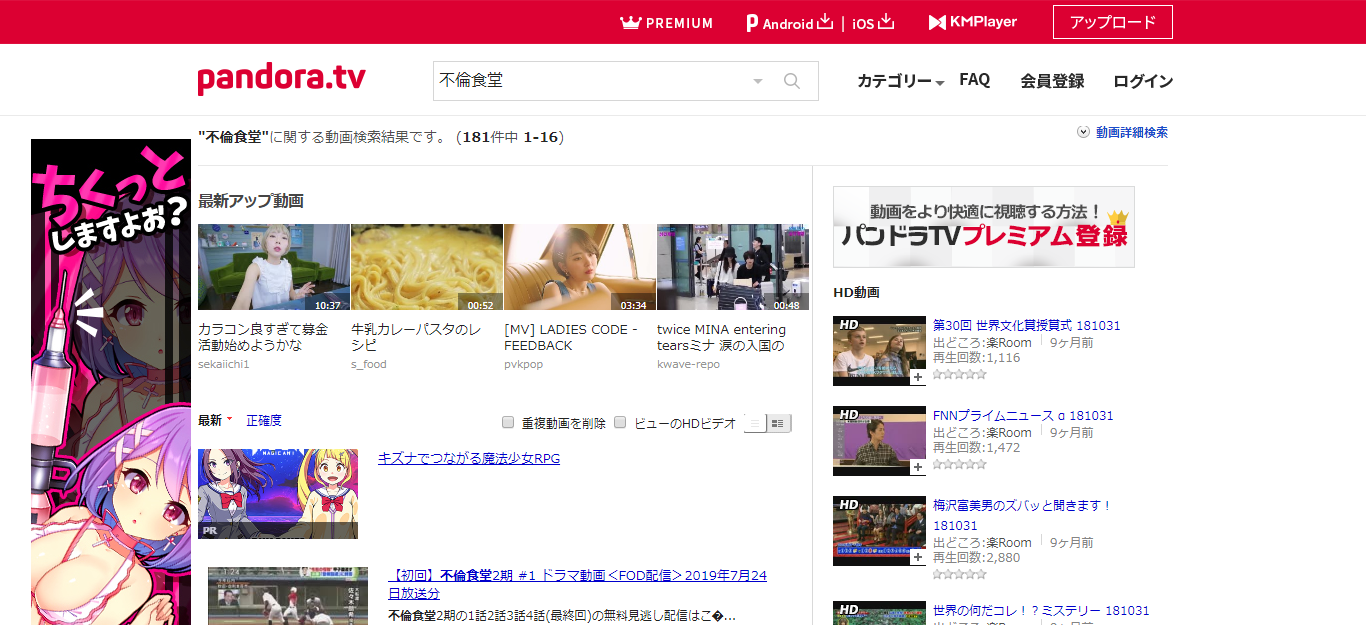Open FNNプライムニュース α 181031 video
Screen dimensions: 1366x625
pyautogui.click(x=1023, y=415)
